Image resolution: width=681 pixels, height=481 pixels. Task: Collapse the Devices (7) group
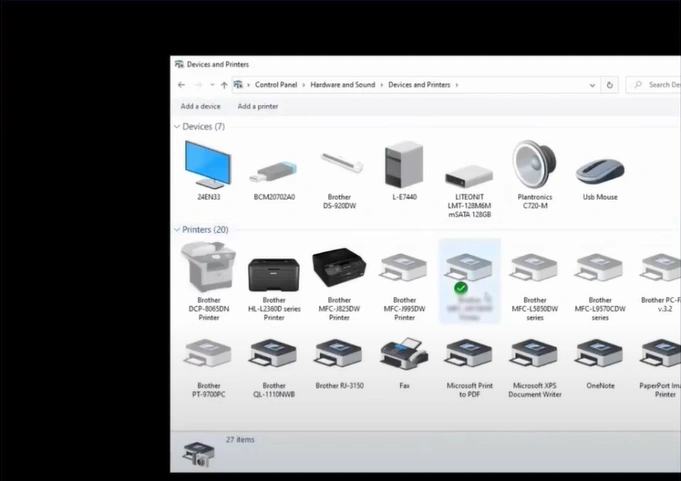click(x=177, y=127)
